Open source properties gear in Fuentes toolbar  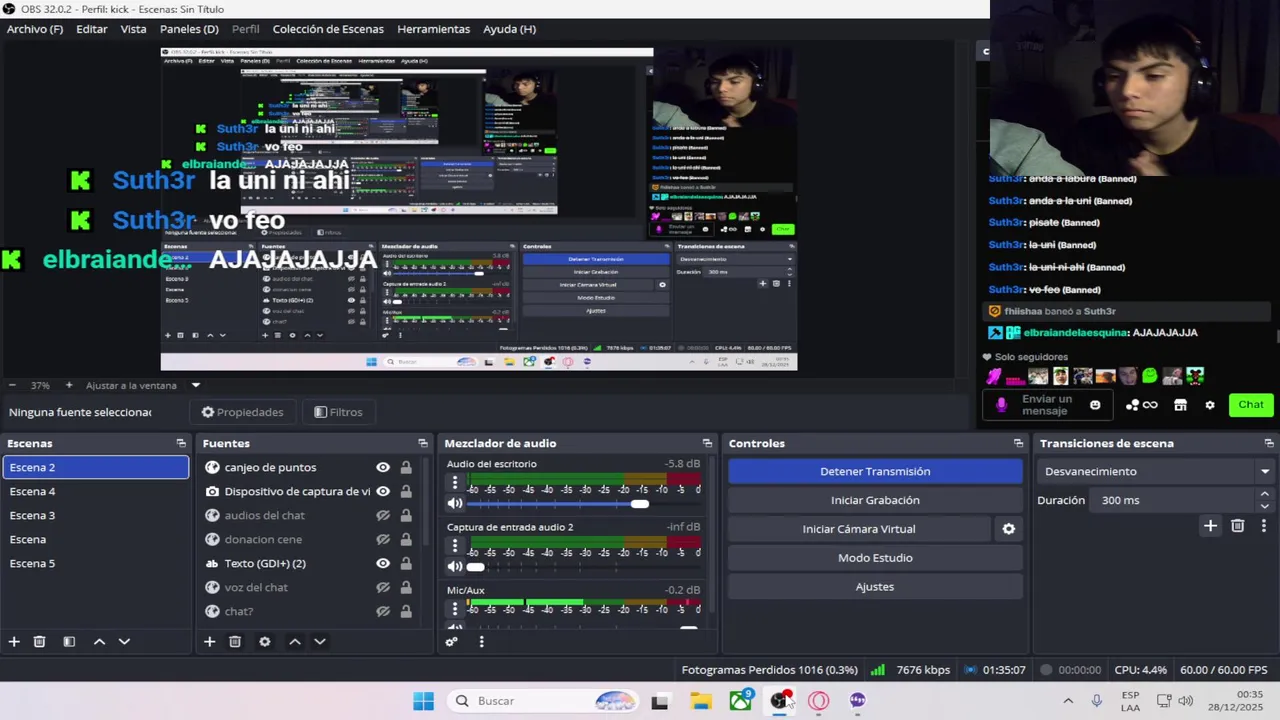(x=264, y=641)
